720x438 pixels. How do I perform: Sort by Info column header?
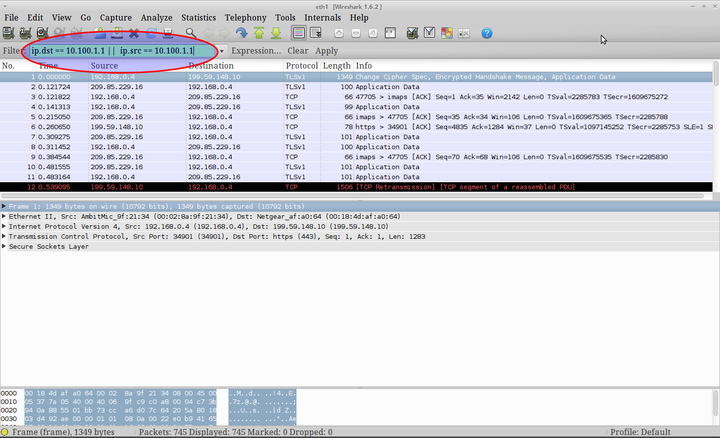533,66
